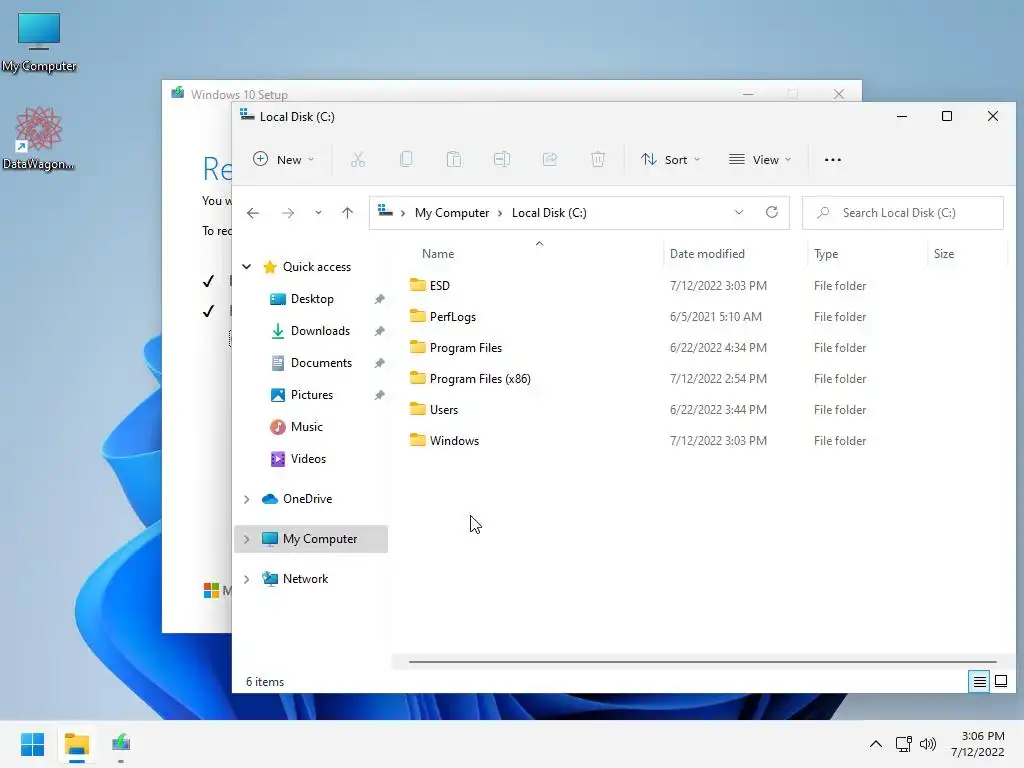Sort by the Size column header
Image resolution: width=1024 pixels, height=768 pixels.
tap(944, 254)
